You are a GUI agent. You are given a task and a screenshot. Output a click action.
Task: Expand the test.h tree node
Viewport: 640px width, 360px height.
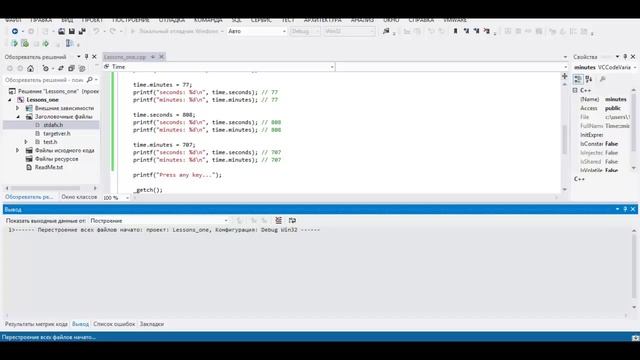coord(26,142)
